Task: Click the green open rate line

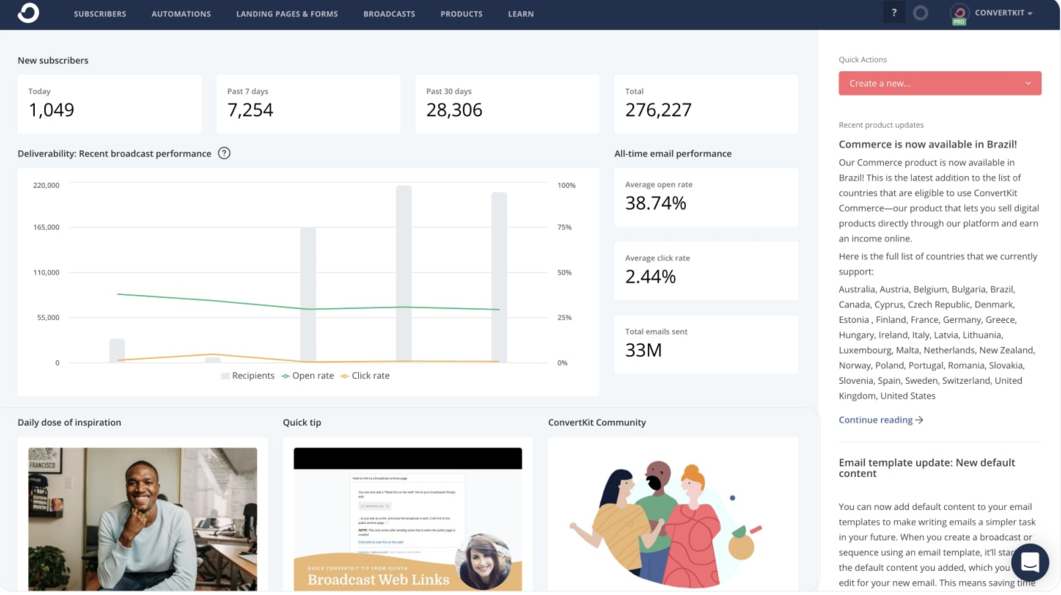Action: click(x=309, y=309)
